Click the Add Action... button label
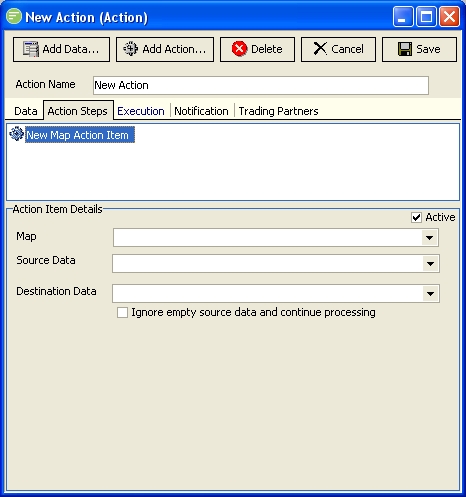The height and width of the screenshot is (497, 466). 174,49
